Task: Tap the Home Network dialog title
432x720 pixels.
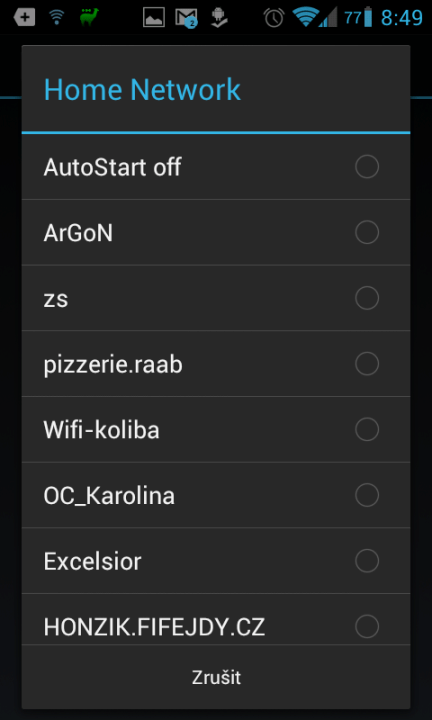Action: pos(142,90)
